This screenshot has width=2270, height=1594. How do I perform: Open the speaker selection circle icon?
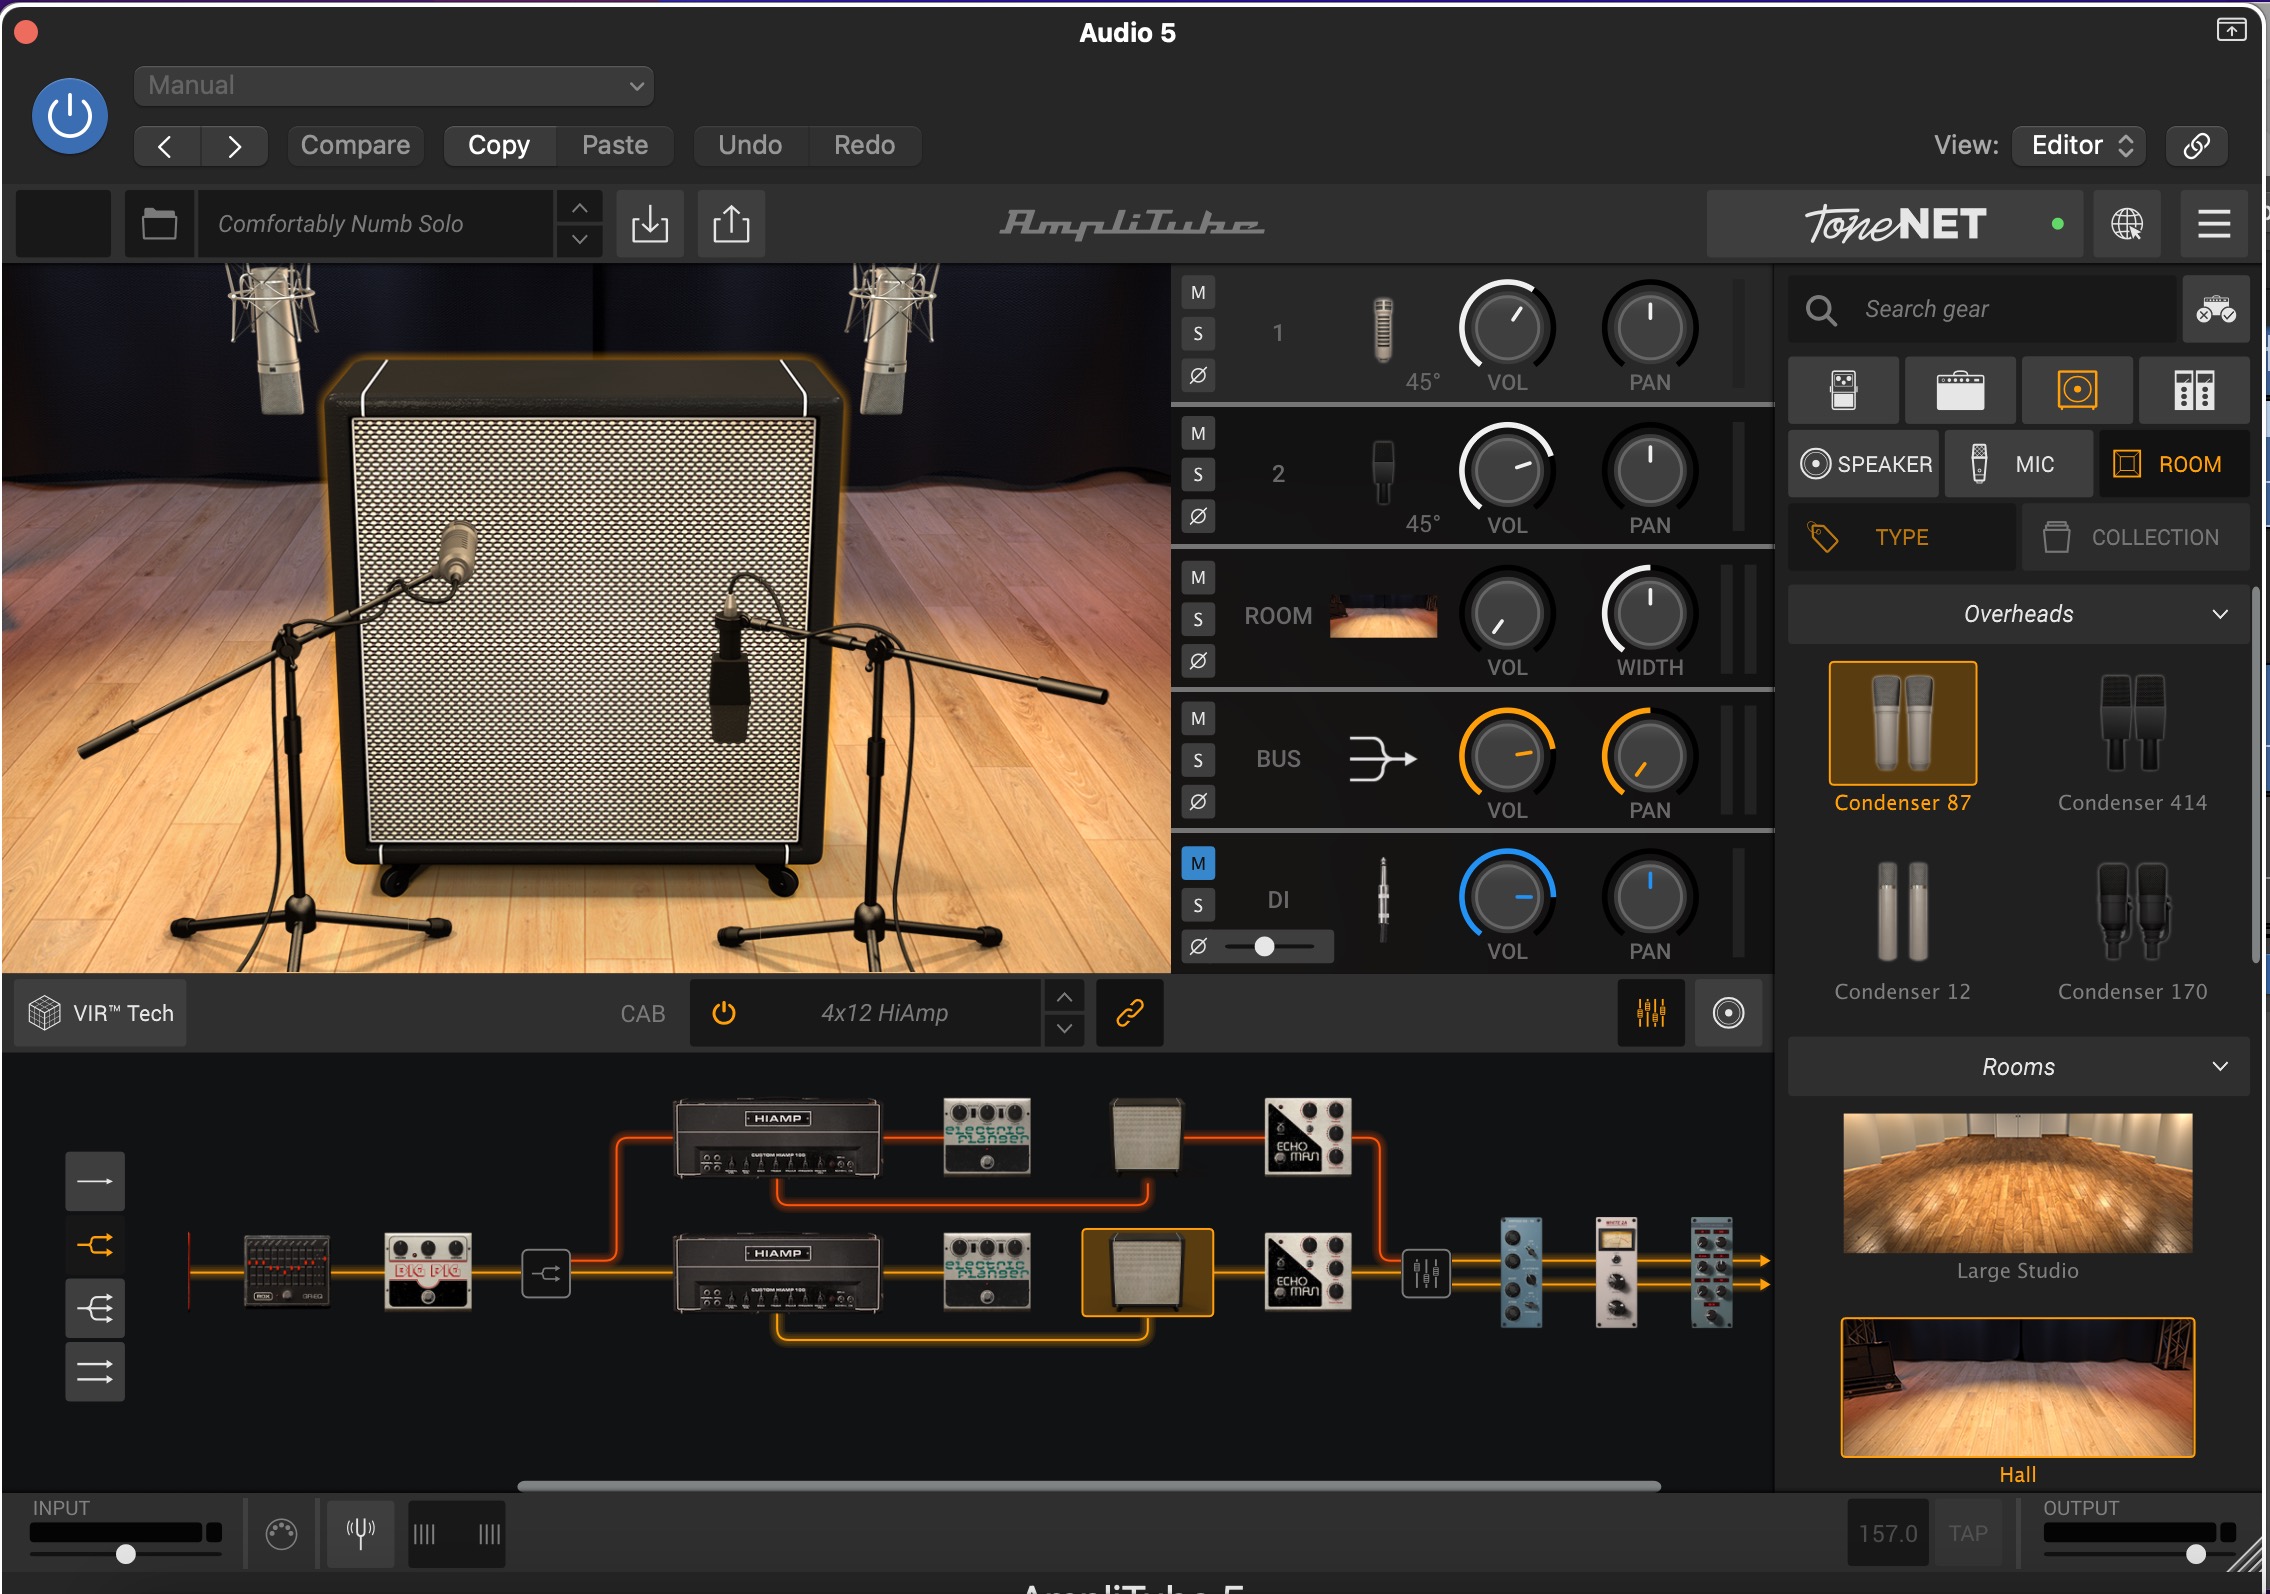[1728, 1013]
